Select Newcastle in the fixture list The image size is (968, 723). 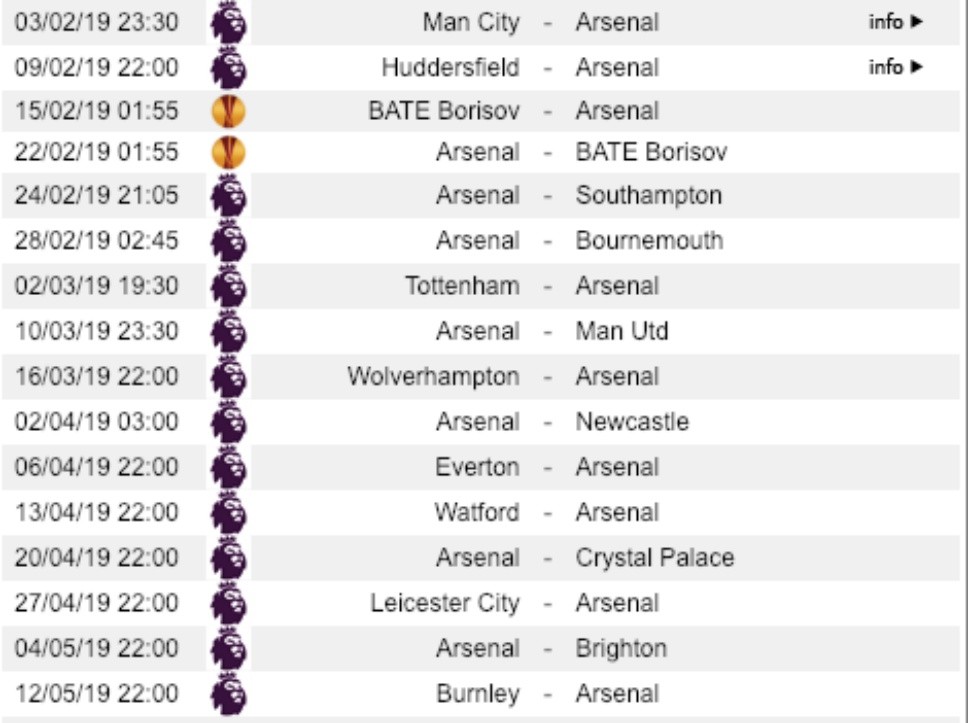coord(632,422)
